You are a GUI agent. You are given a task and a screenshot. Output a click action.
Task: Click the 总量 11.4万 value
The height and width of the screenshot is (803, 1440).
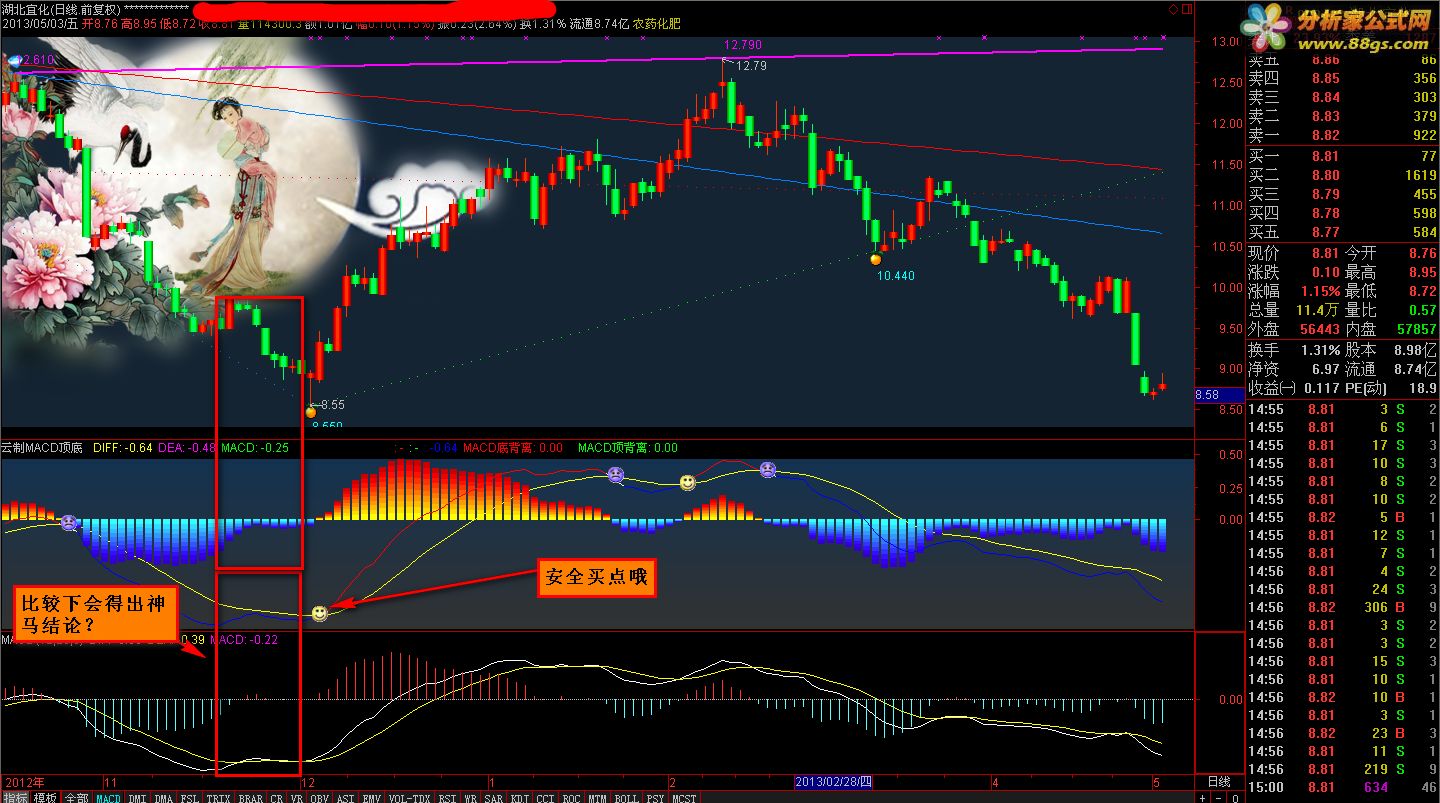pyautogui.click(x=1315, y=310)
